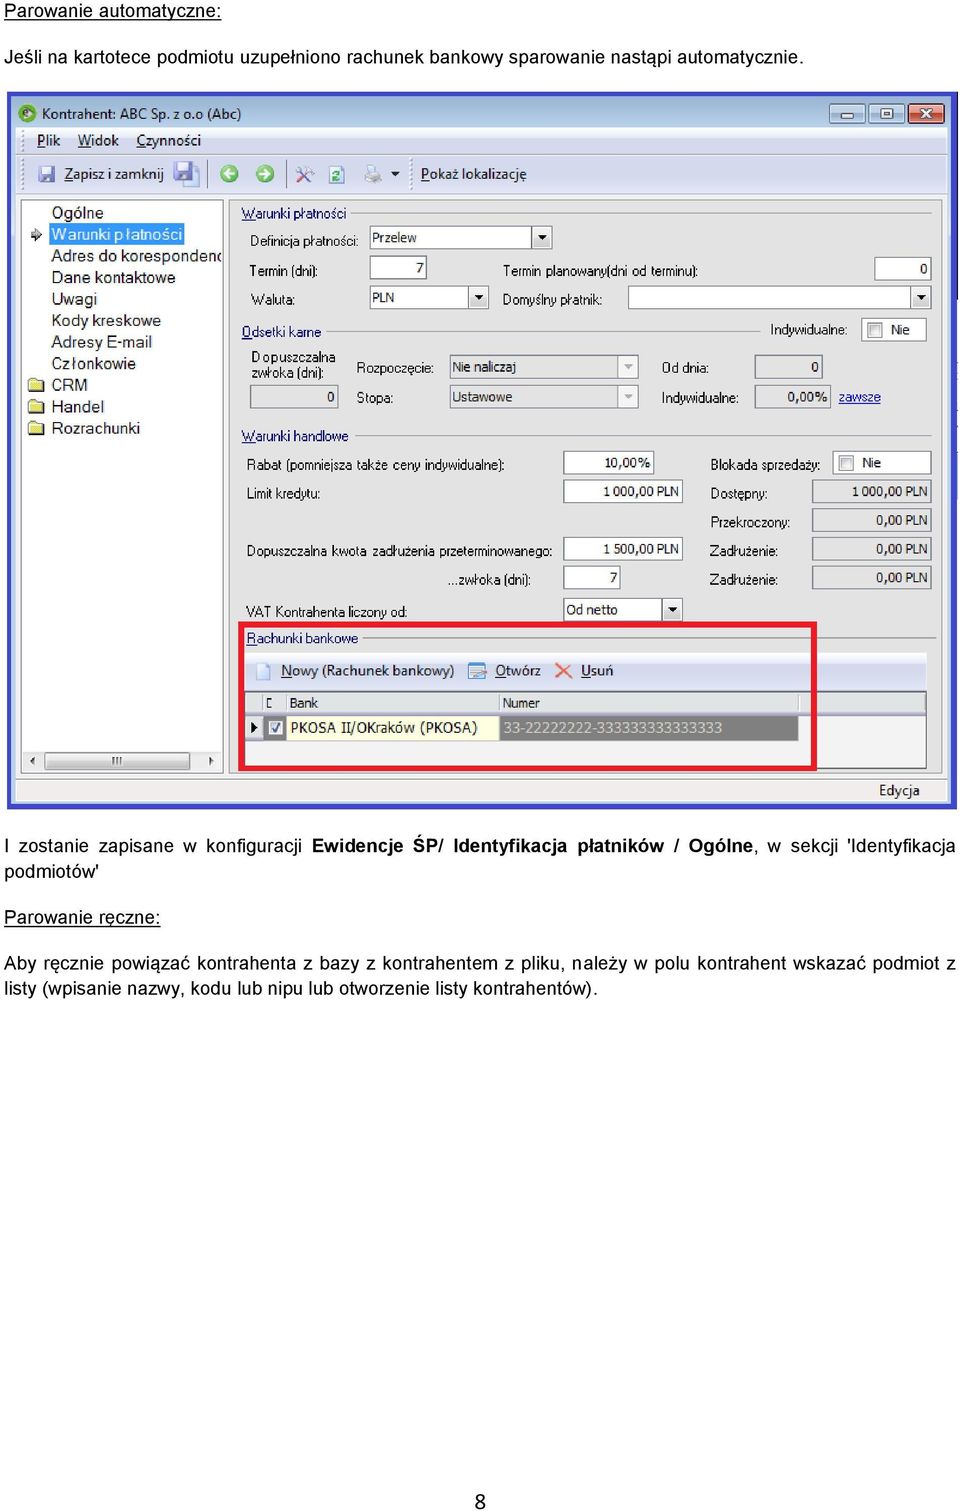Select Dane kontaktowe in the tree
960x1511 pixels.
(x=113, y=278)
